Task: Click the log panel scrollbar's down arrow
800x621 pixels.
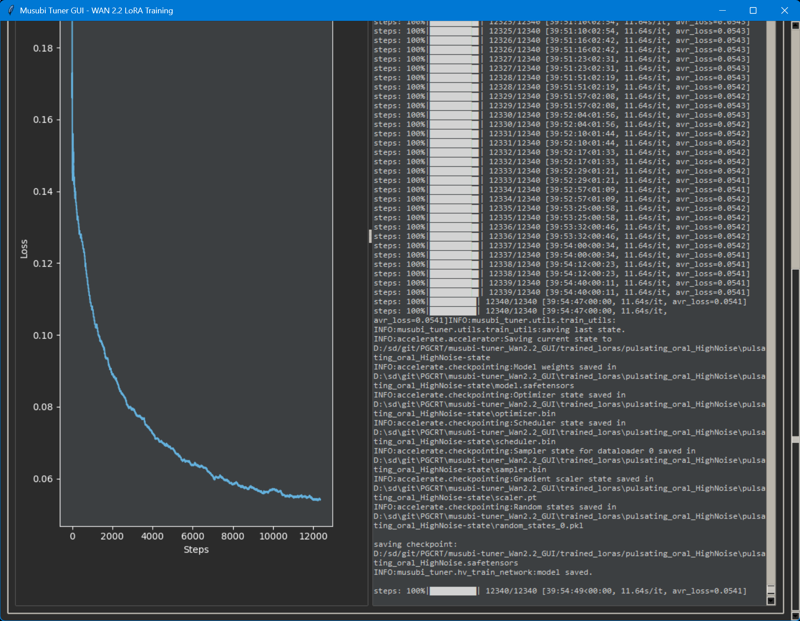Action: pyautogui.click(x=771, y=600)
